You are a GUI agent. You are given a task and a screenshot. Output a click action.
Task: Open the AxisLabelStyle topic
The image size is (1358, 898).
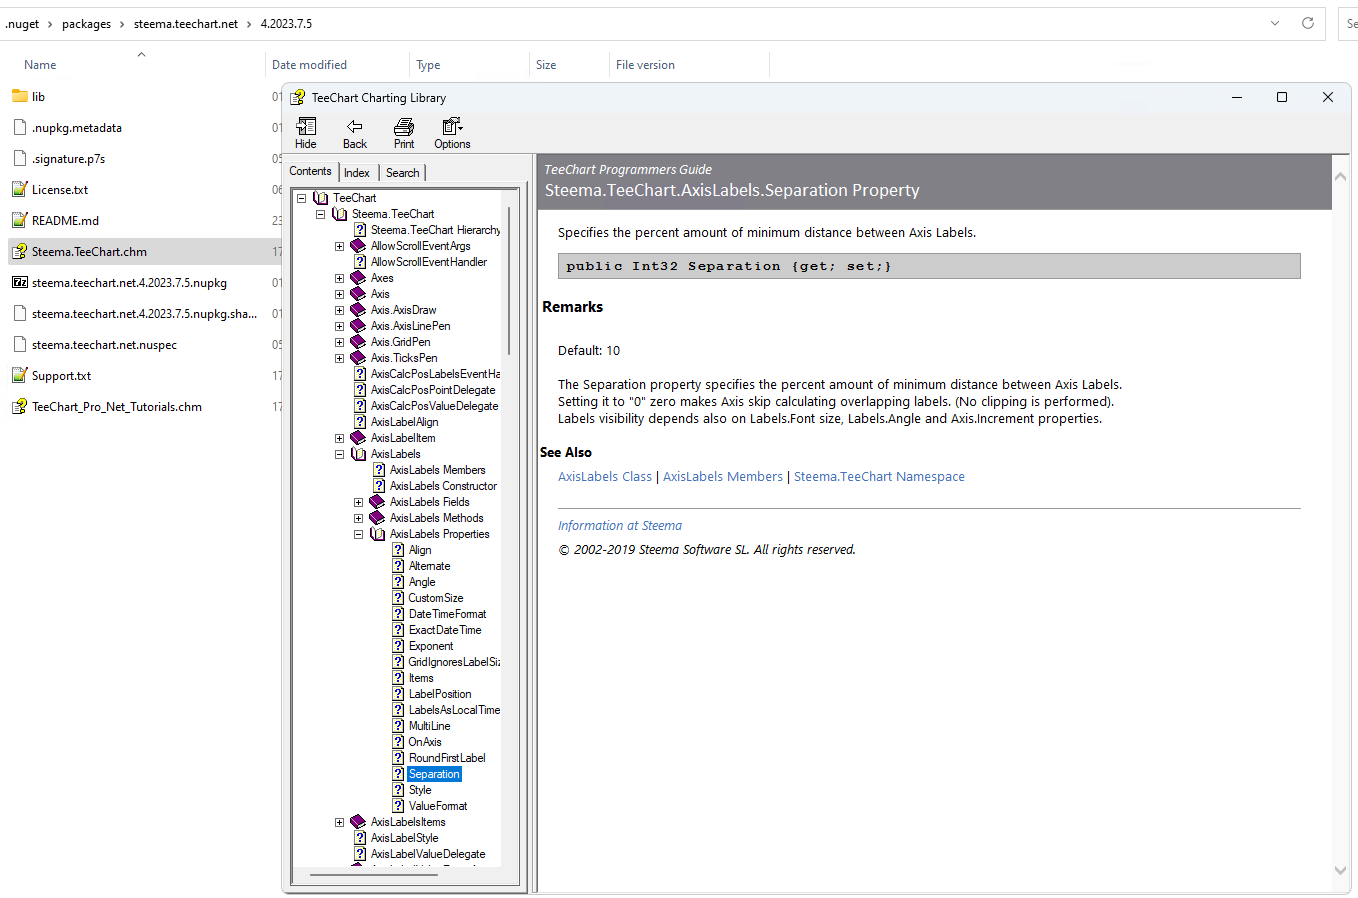(x=404, y=838)
